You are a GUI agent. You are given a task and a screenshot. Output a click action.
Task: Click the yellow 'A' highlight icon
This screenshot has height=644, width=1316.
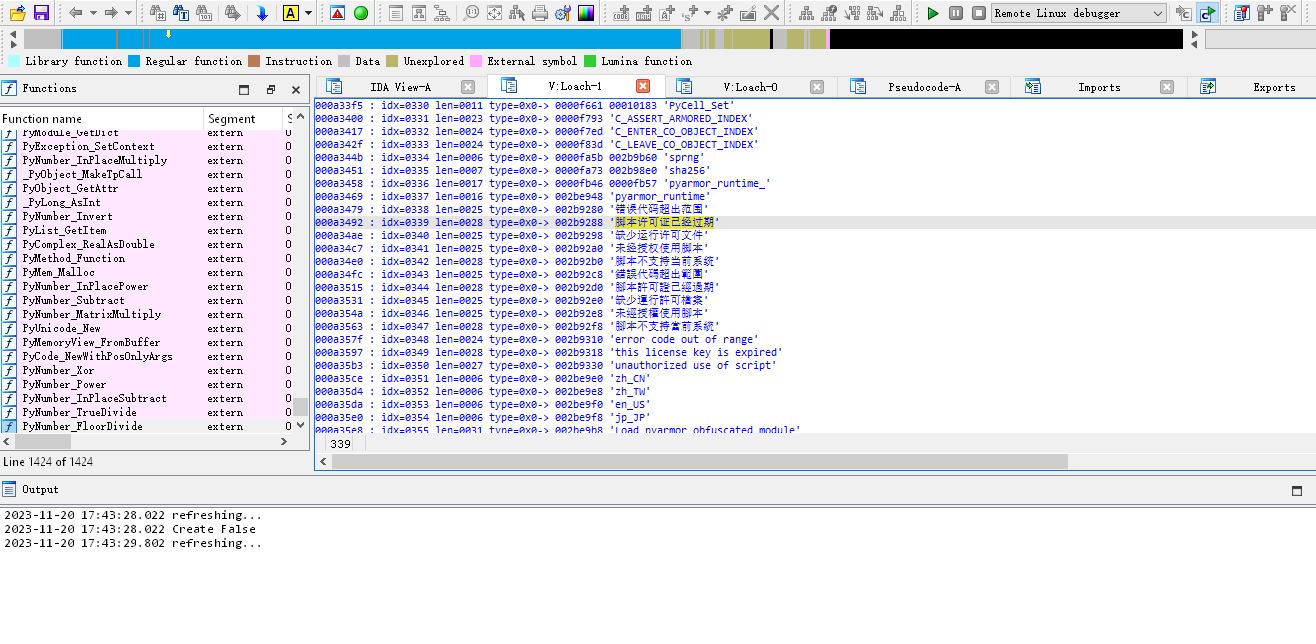click(x=290, y=13)
